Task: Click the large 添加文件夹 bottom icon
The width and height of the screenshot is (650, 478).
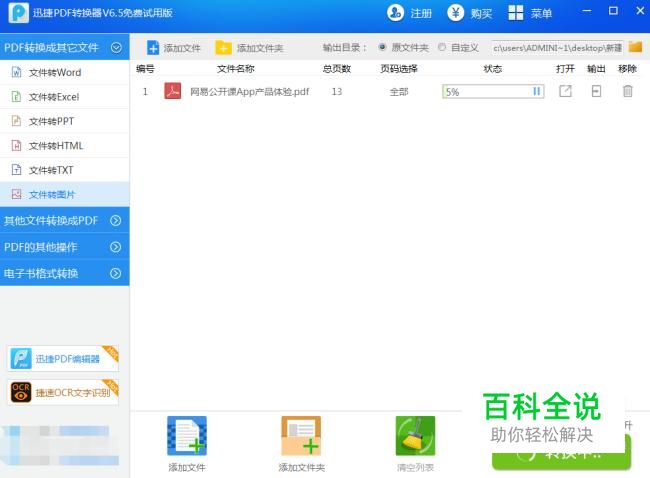Action: 301,436
